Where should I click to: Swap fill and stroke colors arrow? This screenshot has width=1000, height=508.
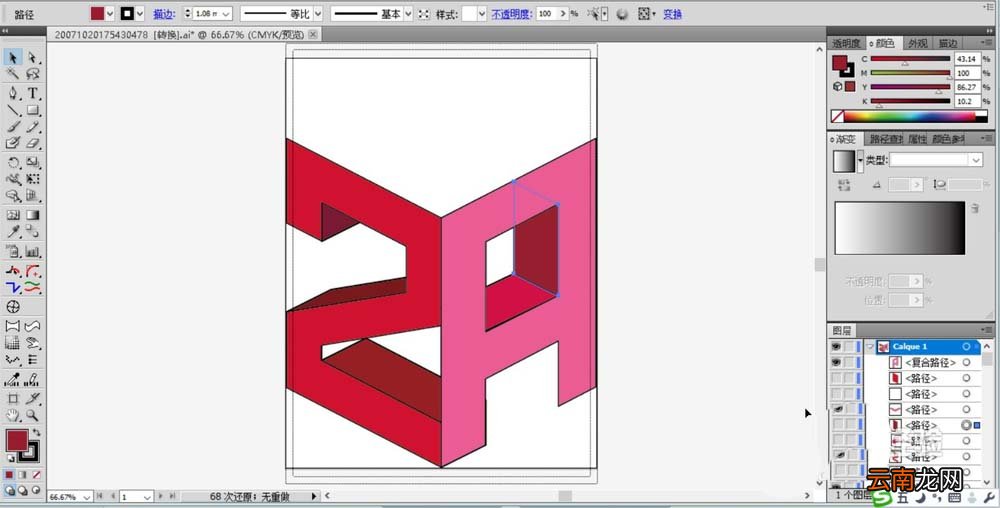point(36,433)
